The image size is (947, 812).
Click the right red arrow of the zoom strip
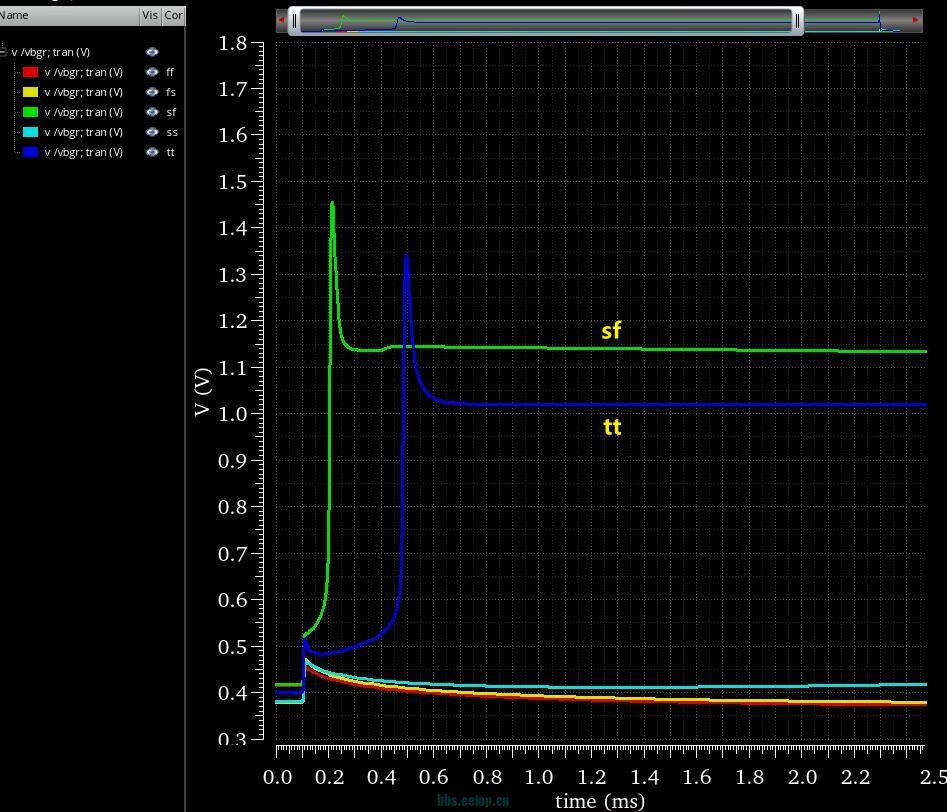(x=916, y=20)
